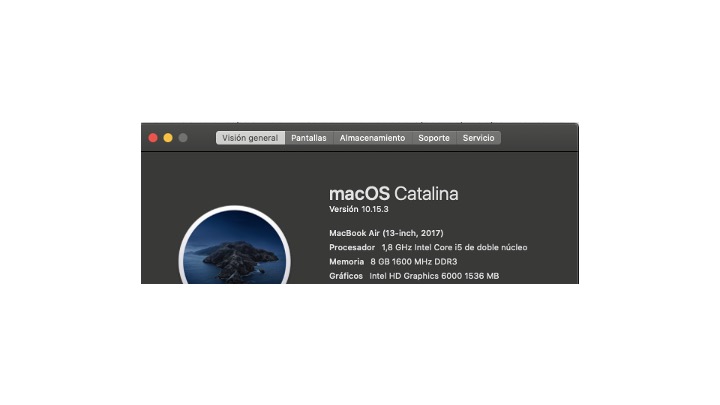Click the Gráficos label
Image resolution: width=720 pixels, height=405 pixels.
click(x=346, y=276)
